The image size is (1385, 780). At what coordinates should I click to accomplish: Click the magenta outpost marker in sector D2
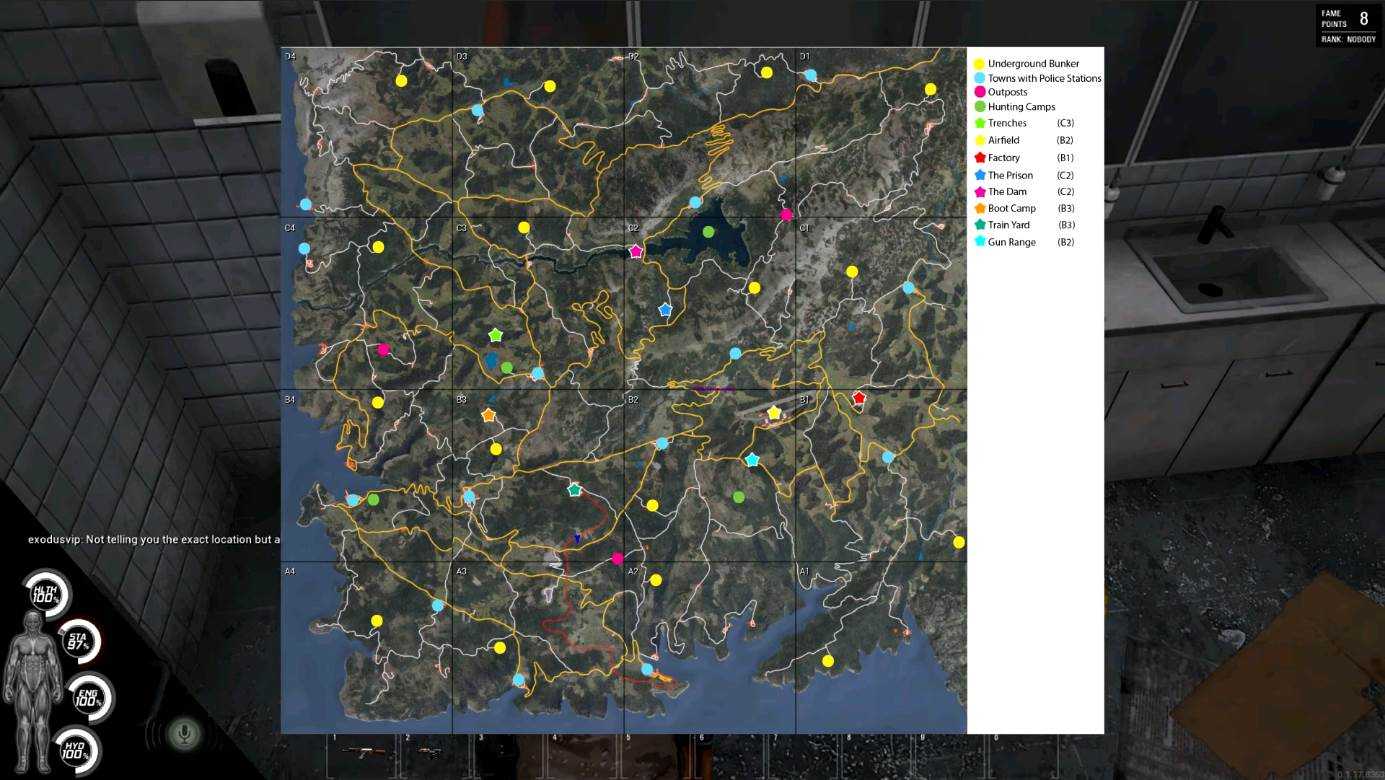tap(786, 214)
